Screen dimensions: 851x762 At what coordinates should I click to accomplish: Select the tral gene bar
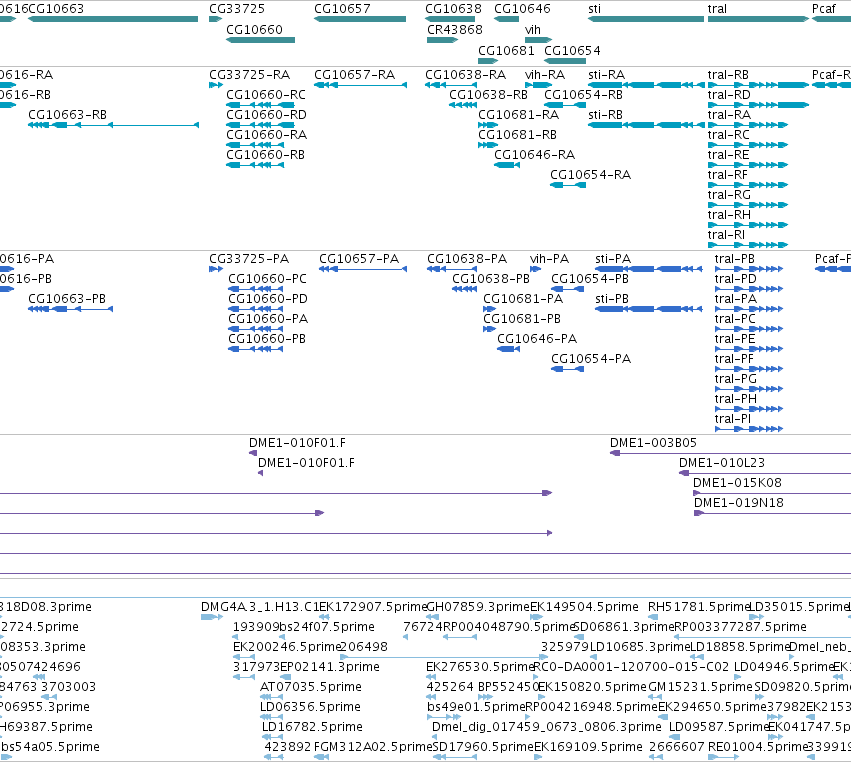[x=758, y=19]
